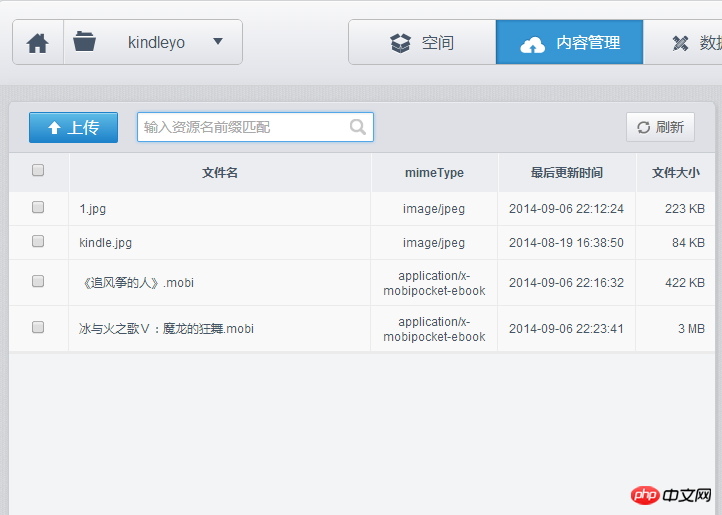The image size is (722, 515).
Task: Check the box for kindle.jpg
Action: 38,241
